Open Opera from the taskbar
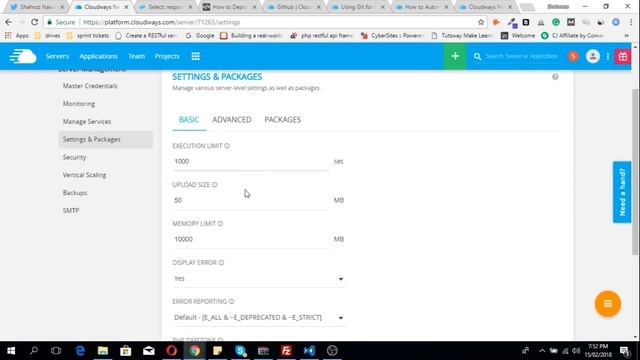The image size is (640, 360). [x=171, y=351]
